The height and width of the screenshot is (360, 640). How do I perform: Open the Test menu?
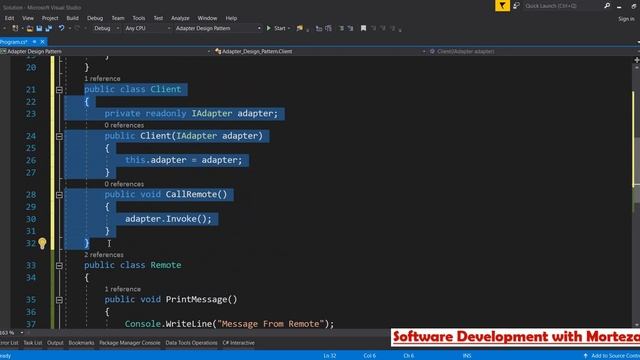point(158,18)
